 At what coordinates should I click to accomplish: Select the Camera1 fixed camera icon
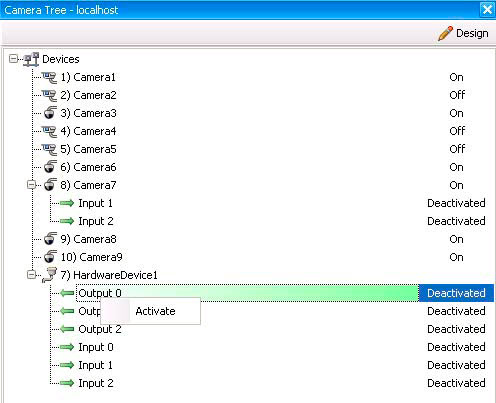(x=49, y=77)
